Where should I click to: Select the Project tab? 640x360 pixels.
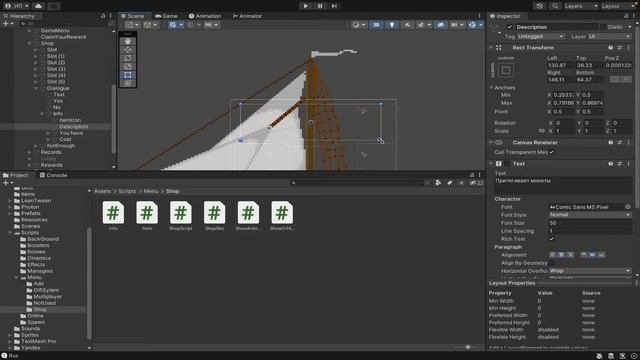pyautogui.click(x=16, y=175)
